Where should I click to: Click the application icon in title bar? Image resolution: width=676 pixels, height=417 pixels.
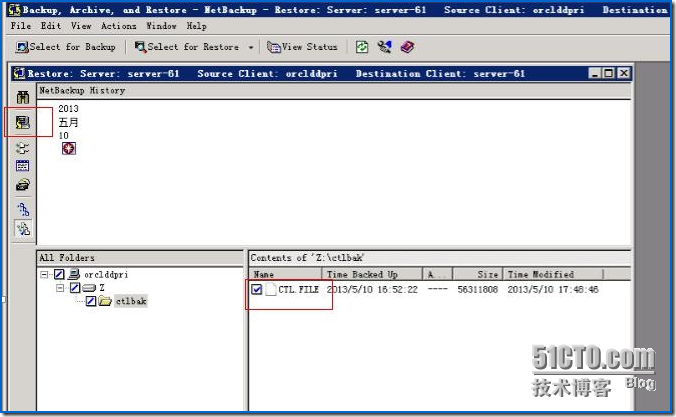point(14,9)
